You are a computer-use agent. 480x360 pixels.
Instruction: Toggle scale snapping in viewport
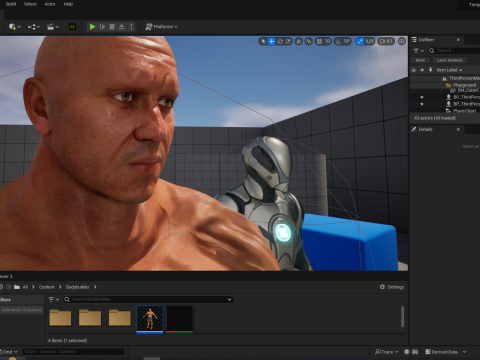point(360,41)
